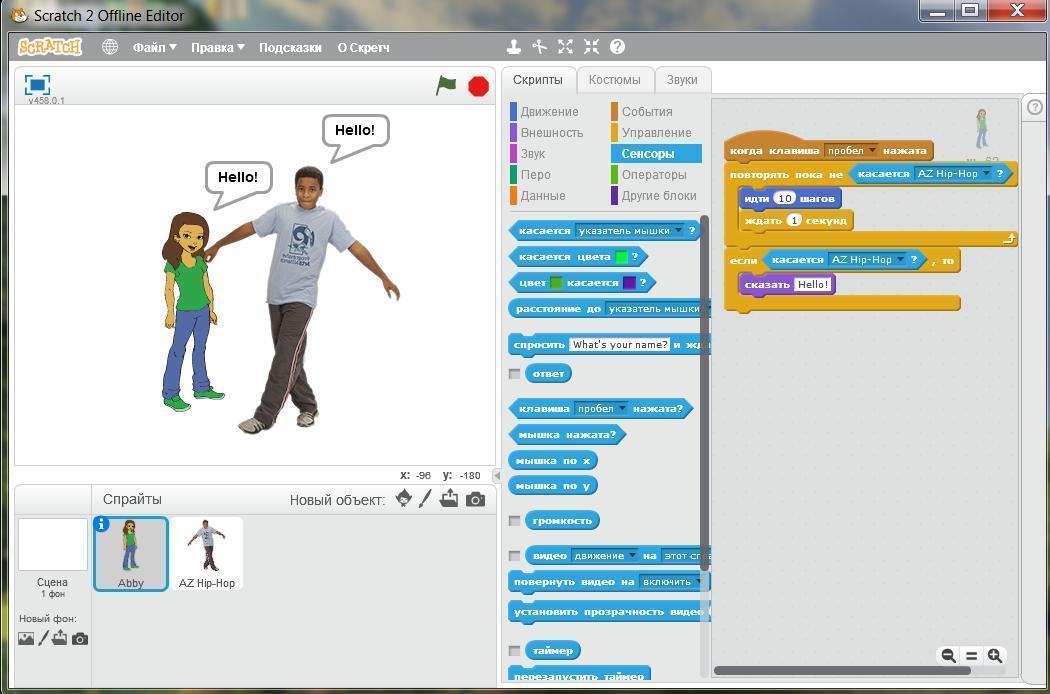1050x694 pixels.
Task: Select the duplicate stamp tool
Action: pyautogui.click(x=514, y=47)
